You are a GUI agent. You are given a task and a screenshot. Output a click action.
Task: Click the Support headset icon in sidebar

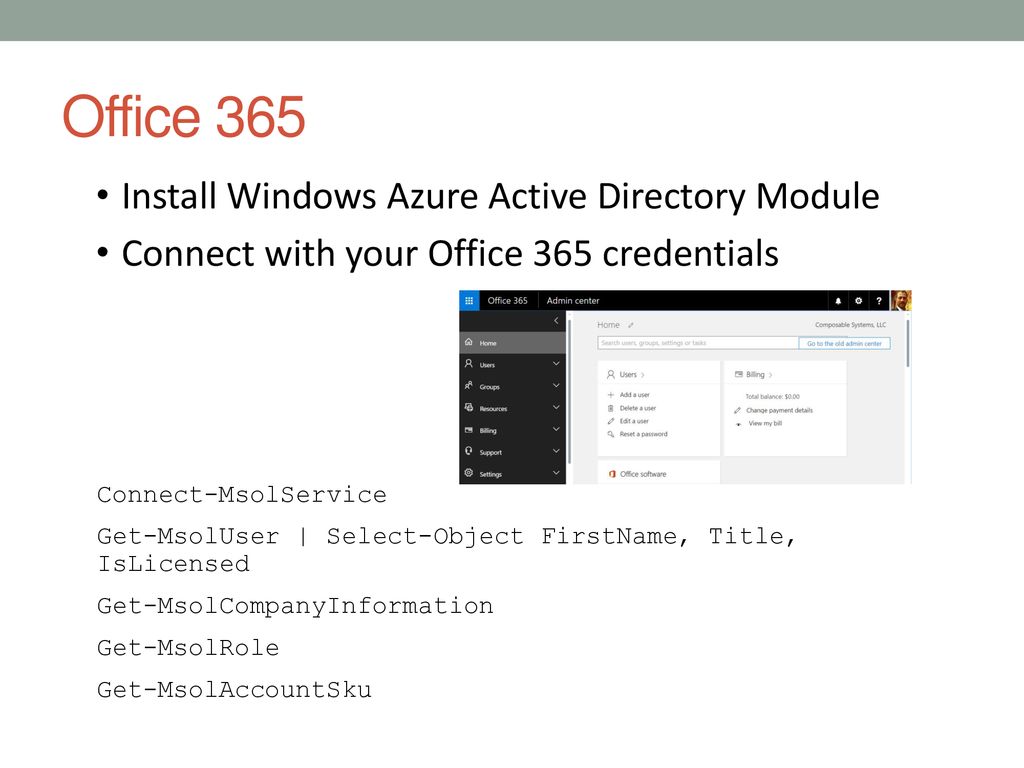pos(468,451)
